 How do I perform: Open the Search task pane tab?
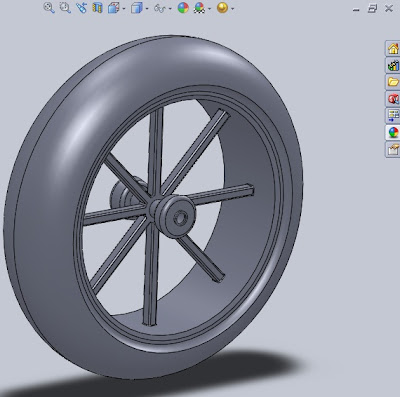click(x=393, y=99)
